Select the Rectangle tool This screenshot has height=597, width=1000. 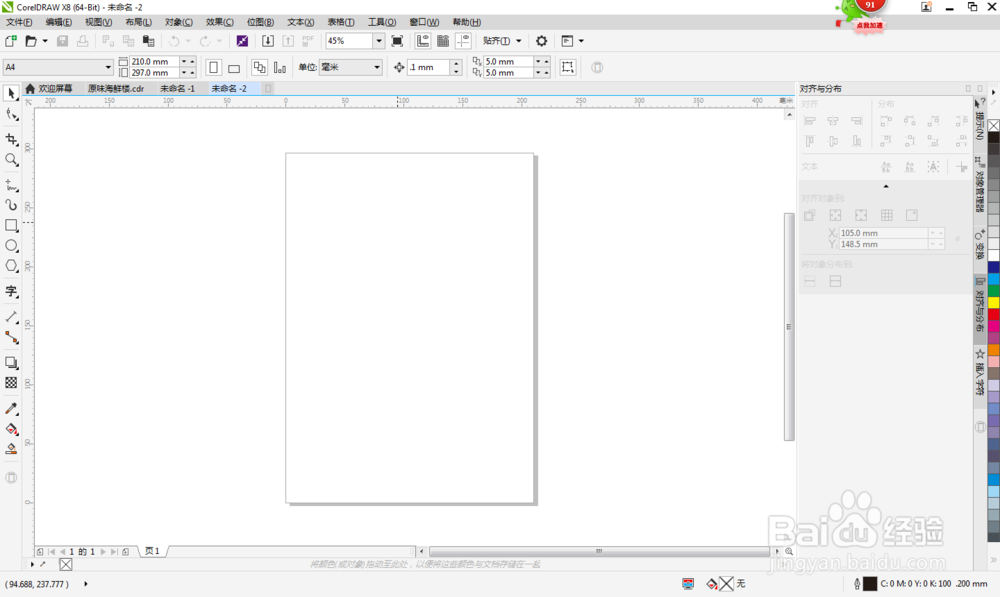11,226
